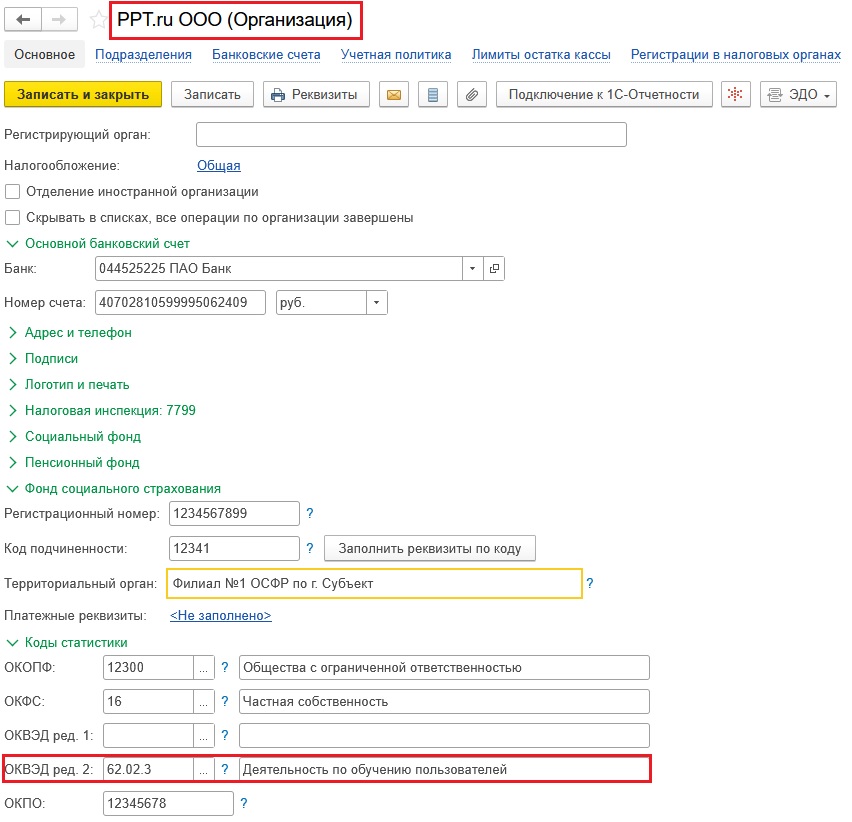The height and width of the screenshot is (822, 852).
Task: Click the envelope email icon
Action: point(393,95)
